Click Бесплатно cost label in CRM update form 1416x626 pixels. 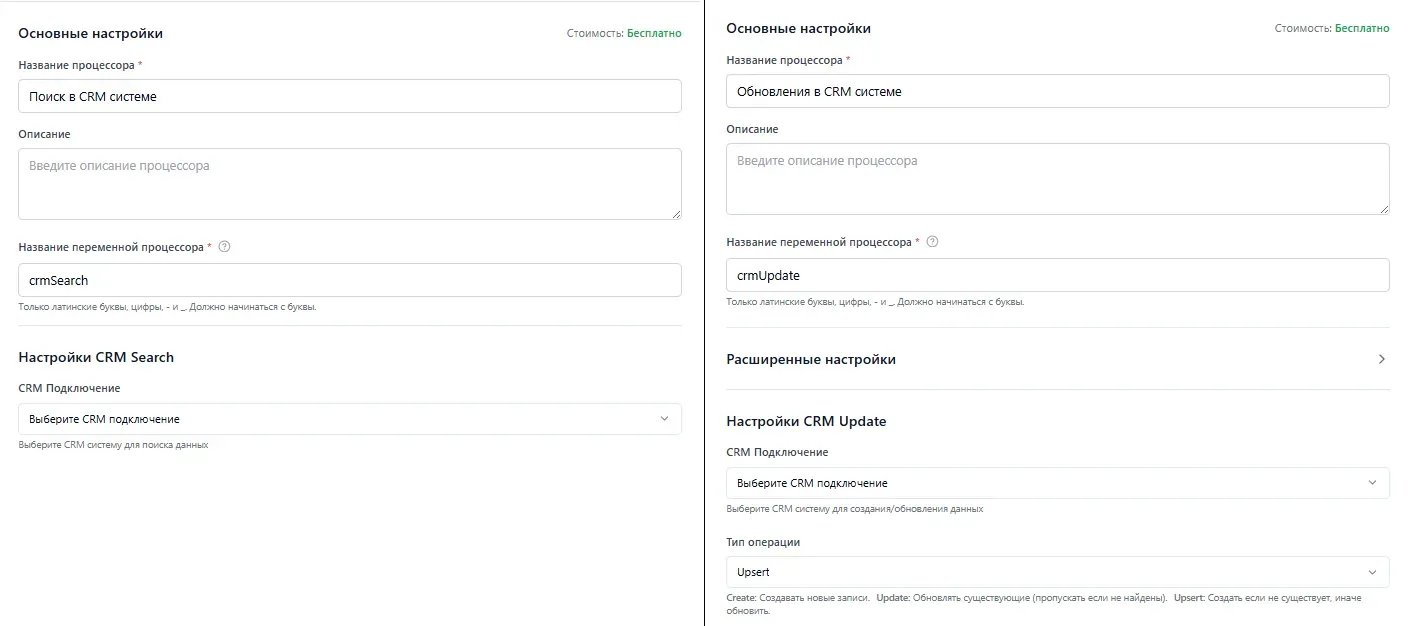(1362, 28)
